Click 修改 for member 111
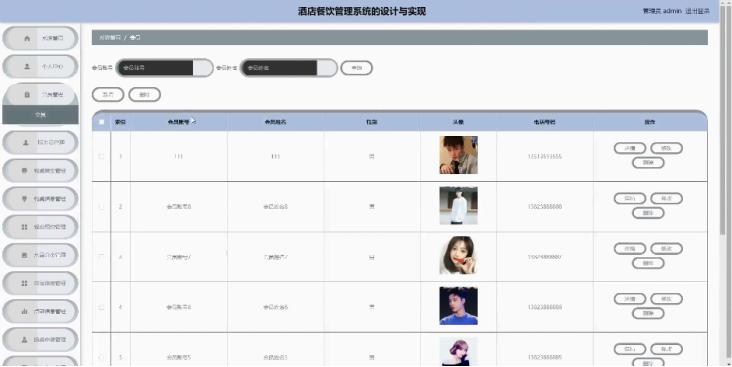This screenshot has height=367, width=732. (667, 148)
